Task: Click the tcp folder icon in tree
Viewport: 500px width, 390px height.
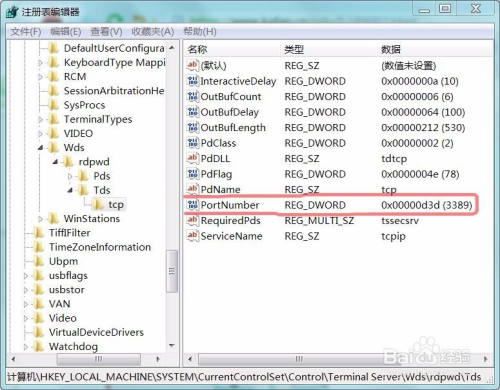Action: coord(98,204)
